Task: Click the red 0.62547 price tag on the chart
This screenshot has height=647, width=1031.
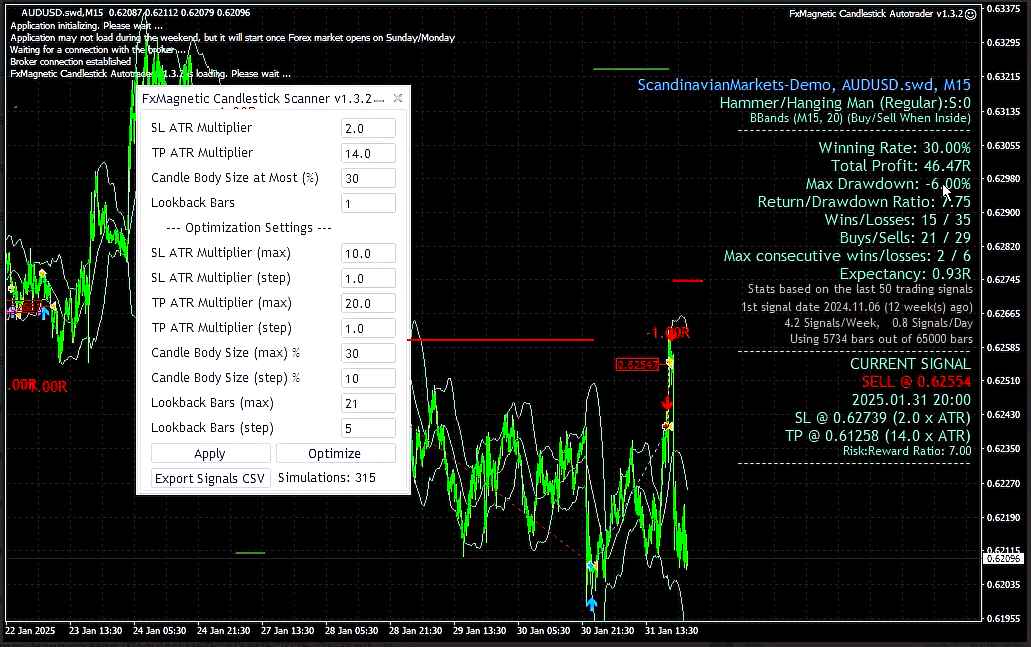Action: pos(637,364)
